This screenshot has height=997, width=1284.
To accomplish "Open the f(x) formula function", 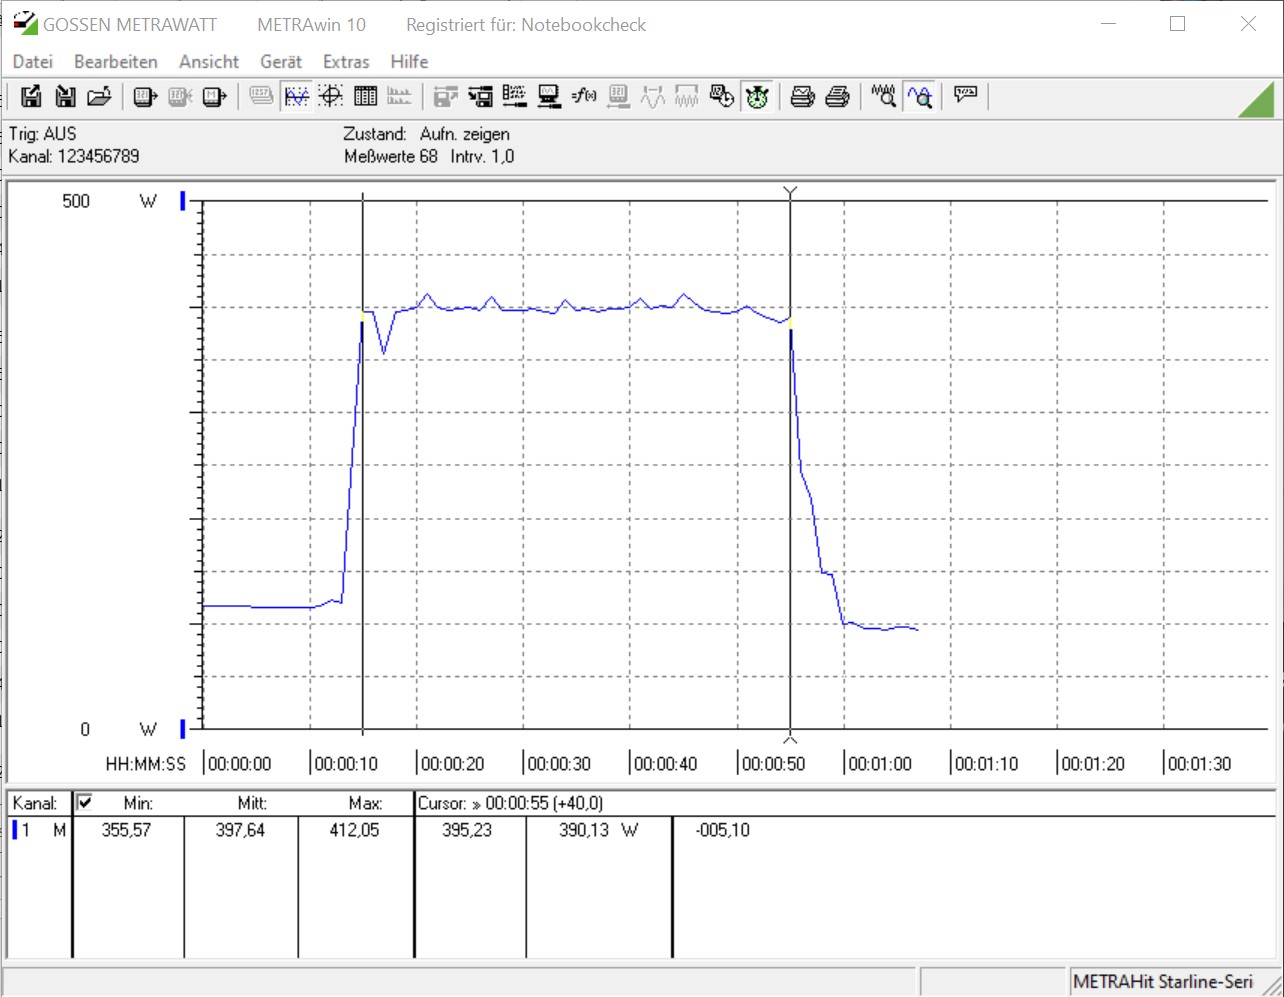I will tap(584, 96).
